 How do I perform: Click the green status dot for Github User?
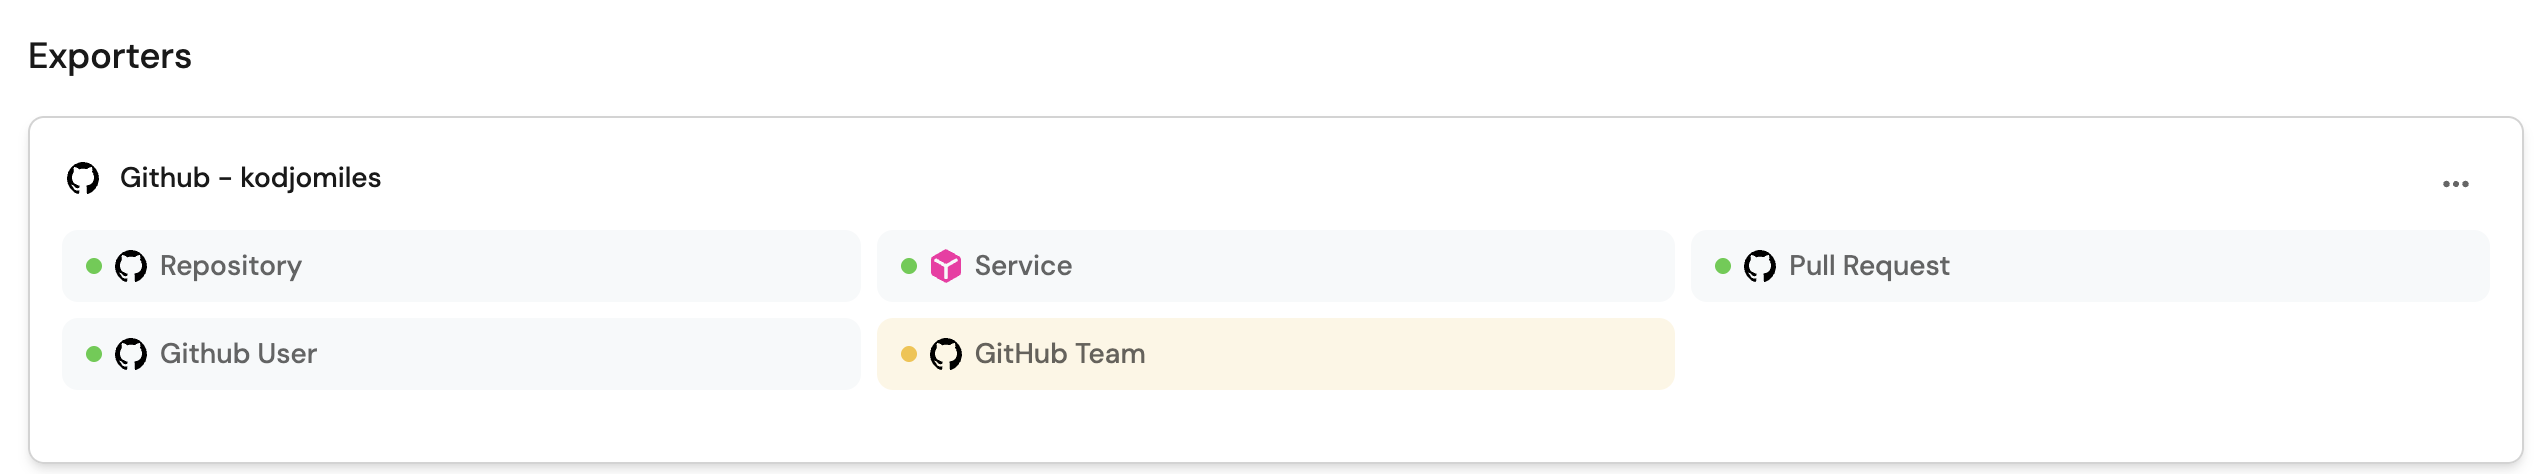click(94, 354)
